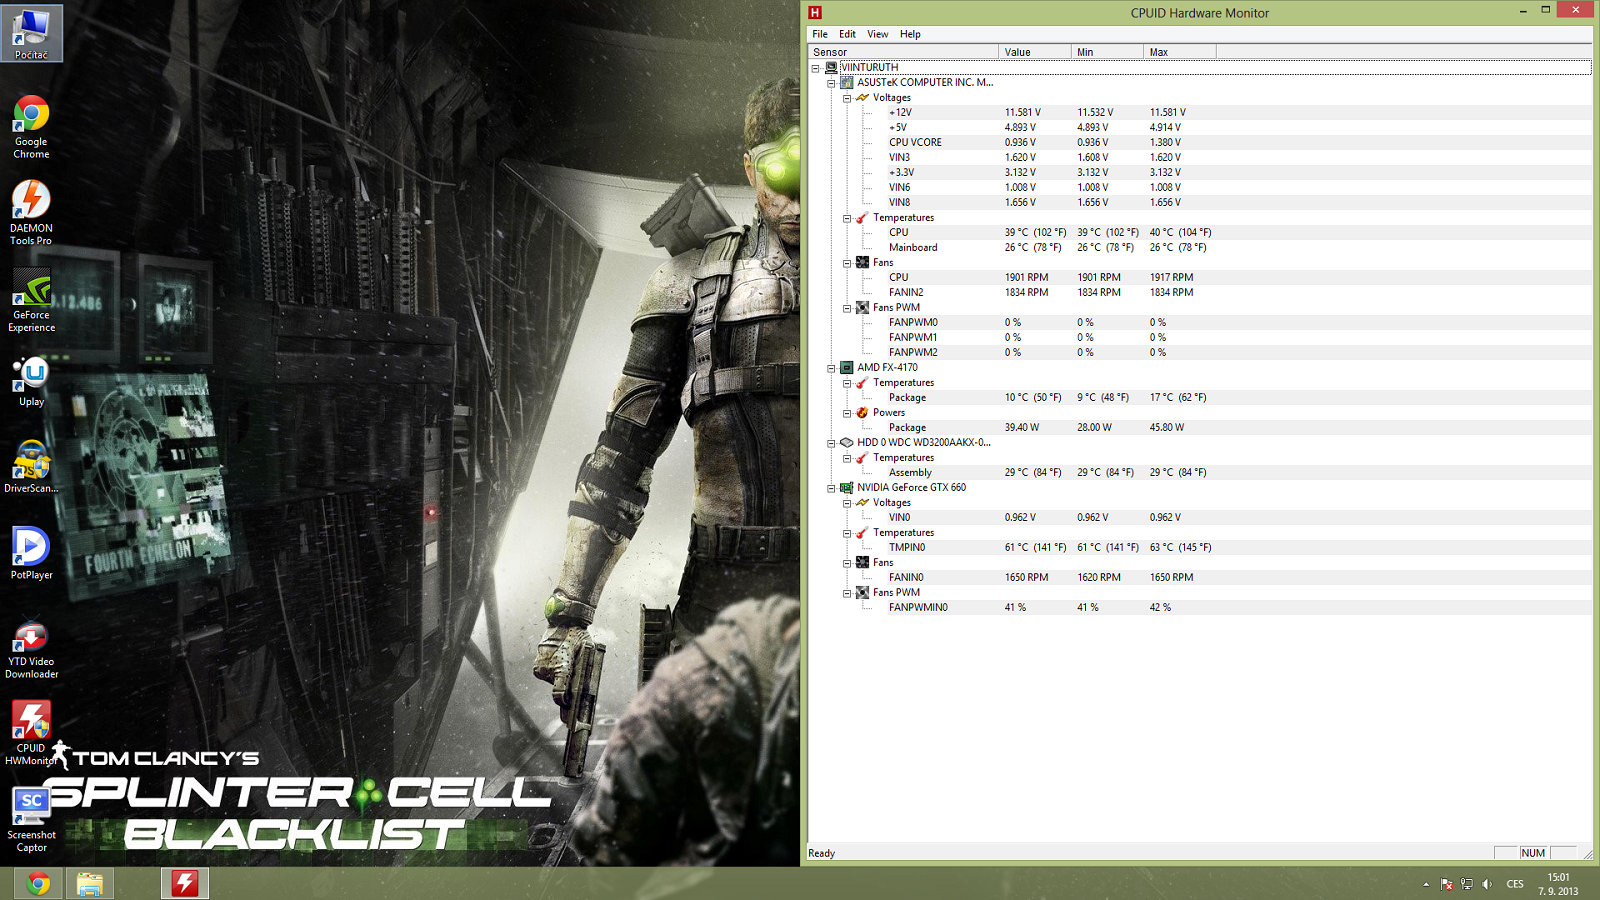The height and width of the screenshot is (900, 1600).
Task: Select CPUID HWMonitor desktop shortcut
Action: coord(31,733)
